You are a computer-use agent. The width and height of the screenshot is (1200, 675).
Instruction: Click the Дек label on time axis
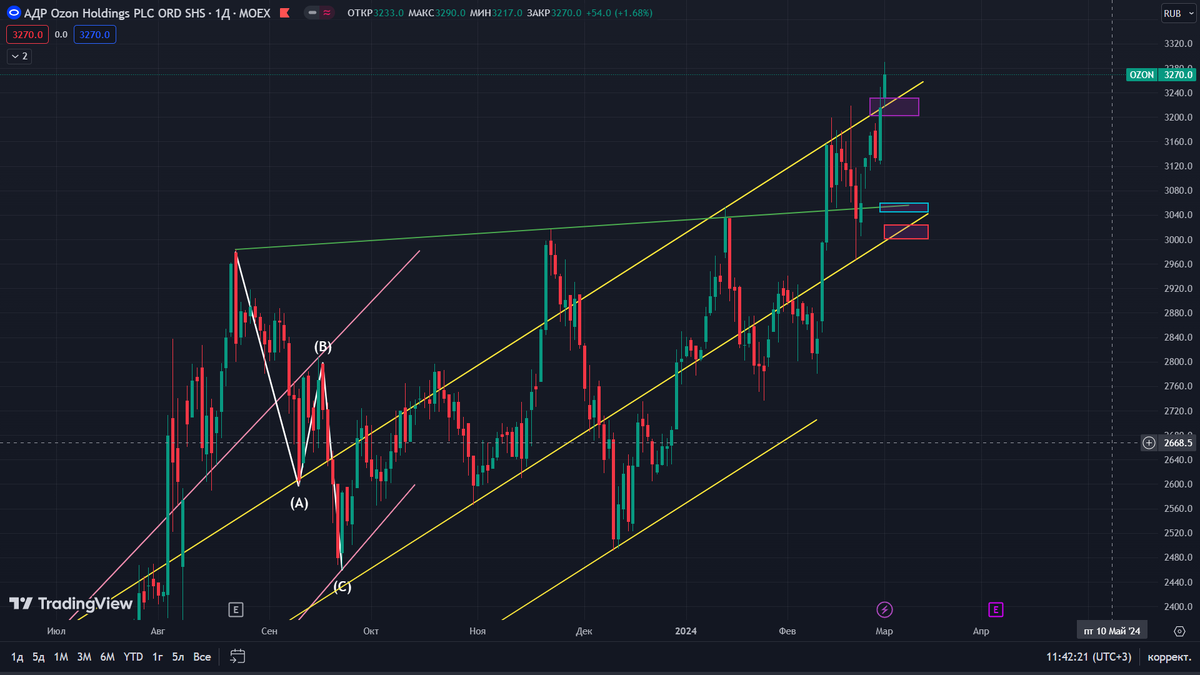tap(584, 631)
